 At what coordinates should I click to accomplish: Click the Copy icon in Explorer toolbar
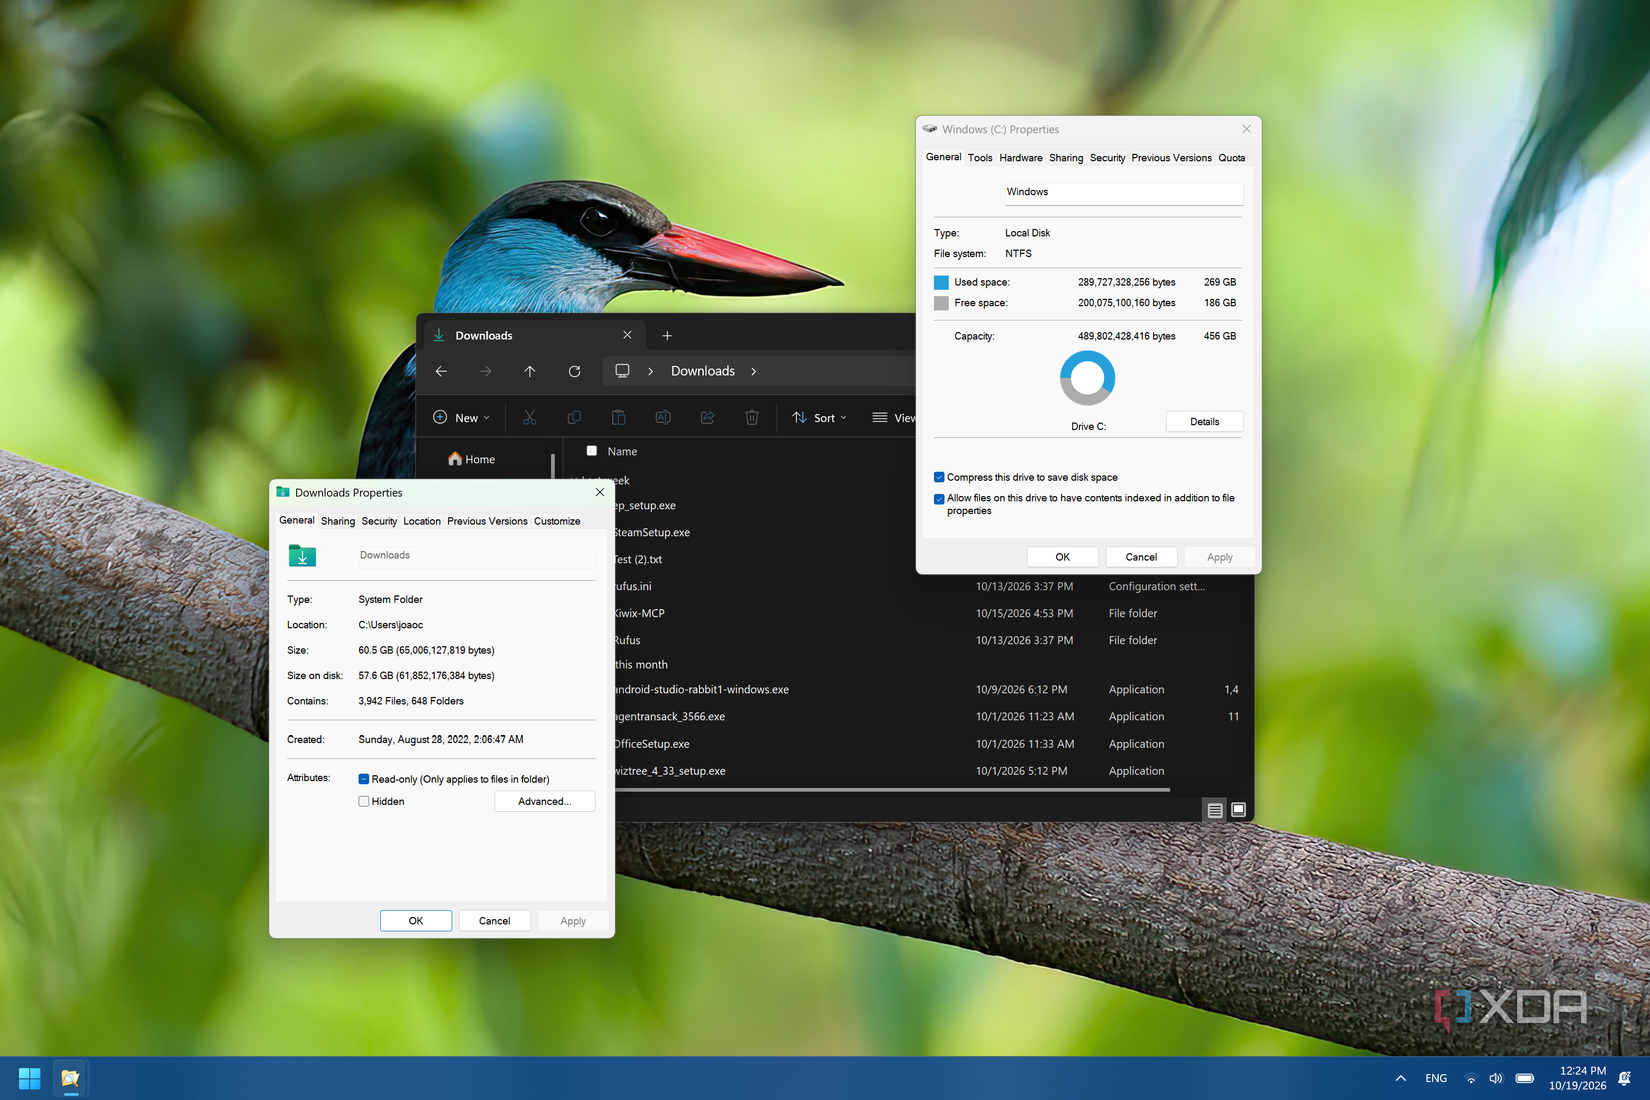tap(574, 417)
